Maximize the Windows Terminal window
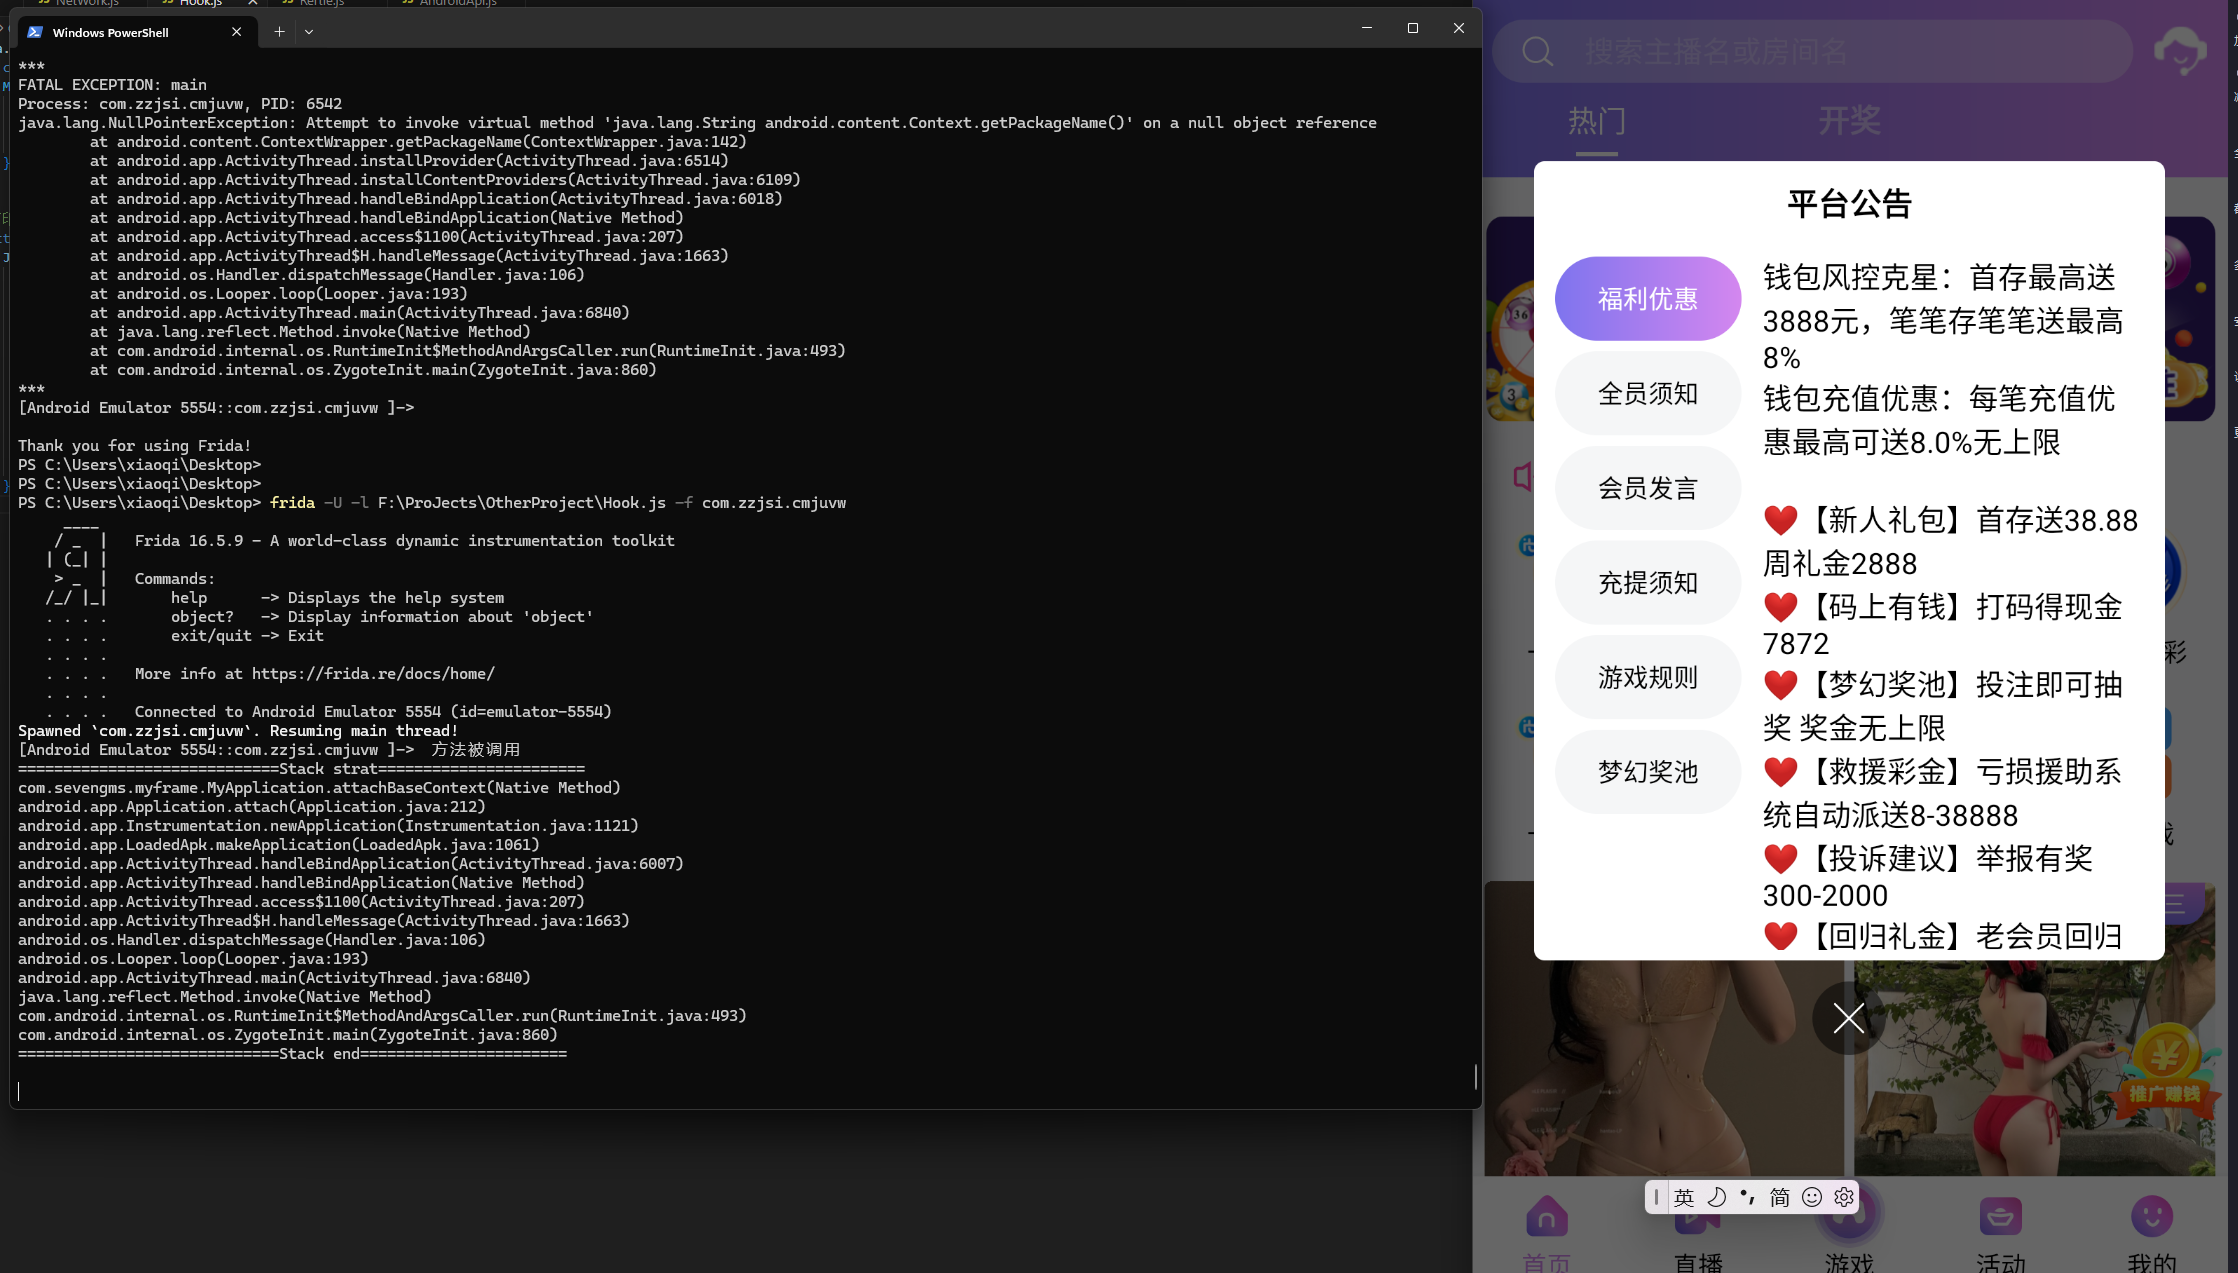The height and width of the screenshot is (1273, 2238). coord(1412,28)
